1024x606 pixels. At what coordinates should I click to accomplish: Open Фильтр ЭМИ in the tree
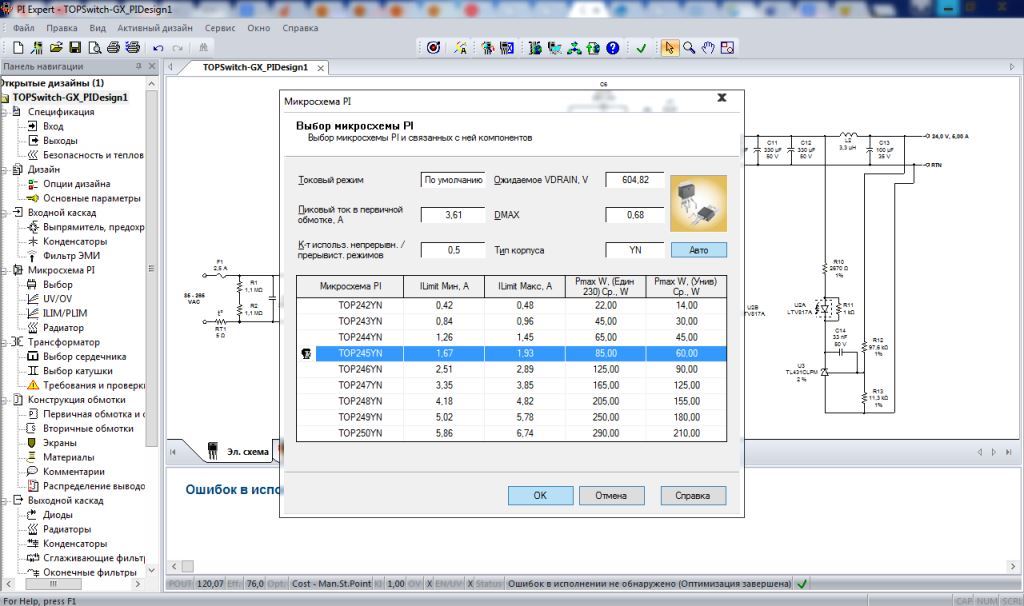[x=71, y=255]
